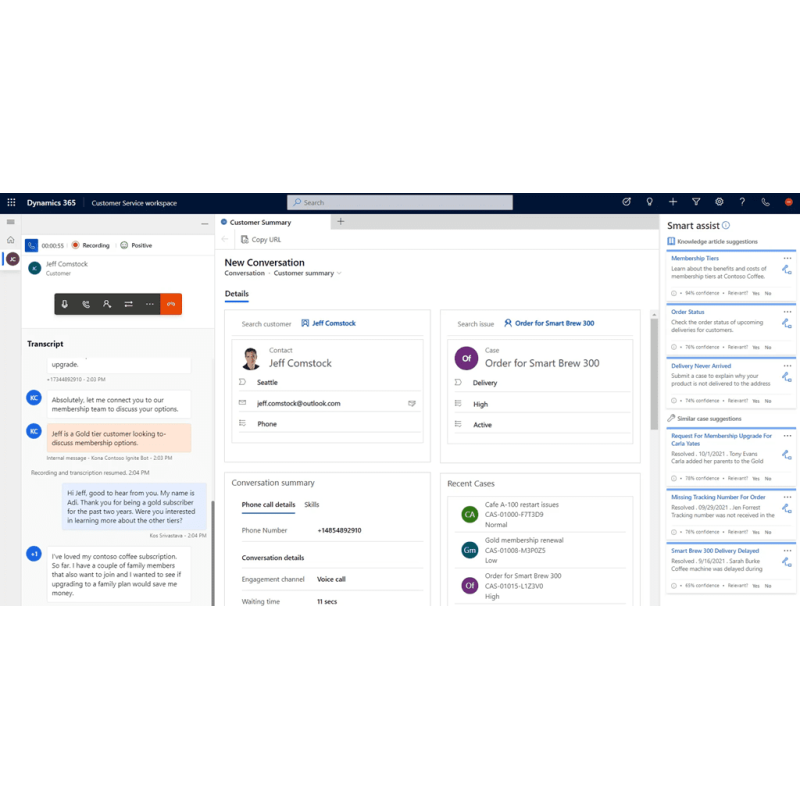The image size is (800, 800).
Task: Expand the hamburger site map menu
Action: pos(11,222)
